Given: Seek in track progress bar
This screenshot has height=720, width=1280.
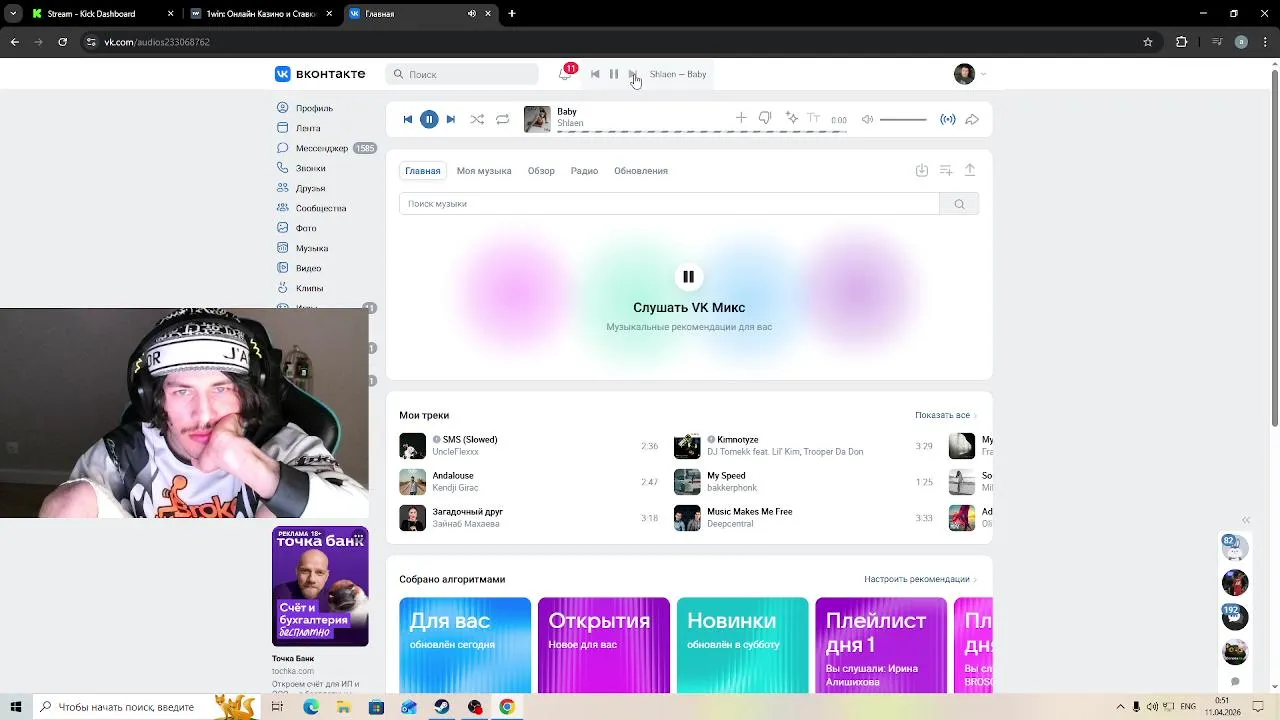Looking at the screenshot, I should coord(701,131).
